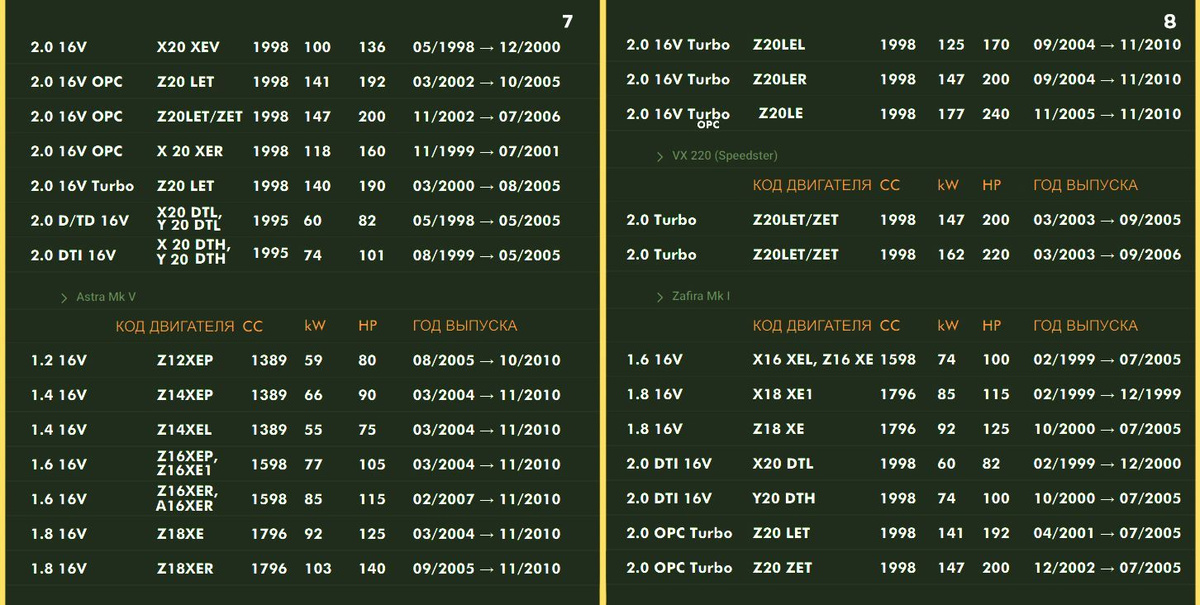Screen dimensions: 1200x605
Task: Click engine code Z18 XE in panel 8
Action: coord(779,429)
